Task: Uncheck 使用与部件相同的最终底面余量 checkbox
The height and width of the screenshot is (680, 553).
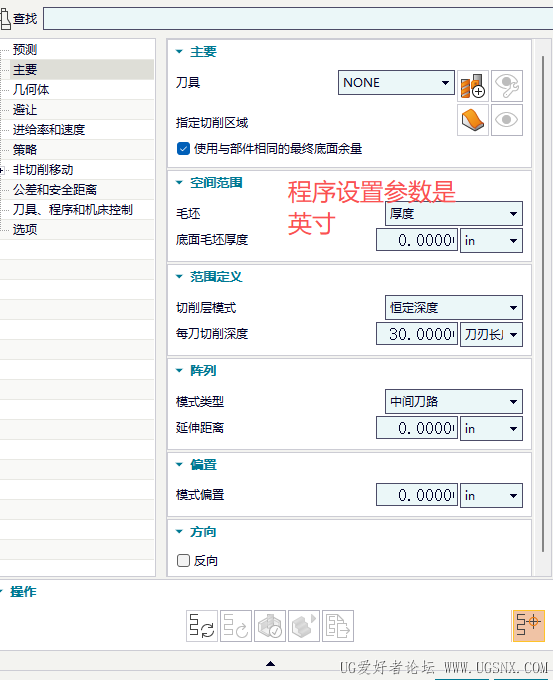Action: point(183,149)
